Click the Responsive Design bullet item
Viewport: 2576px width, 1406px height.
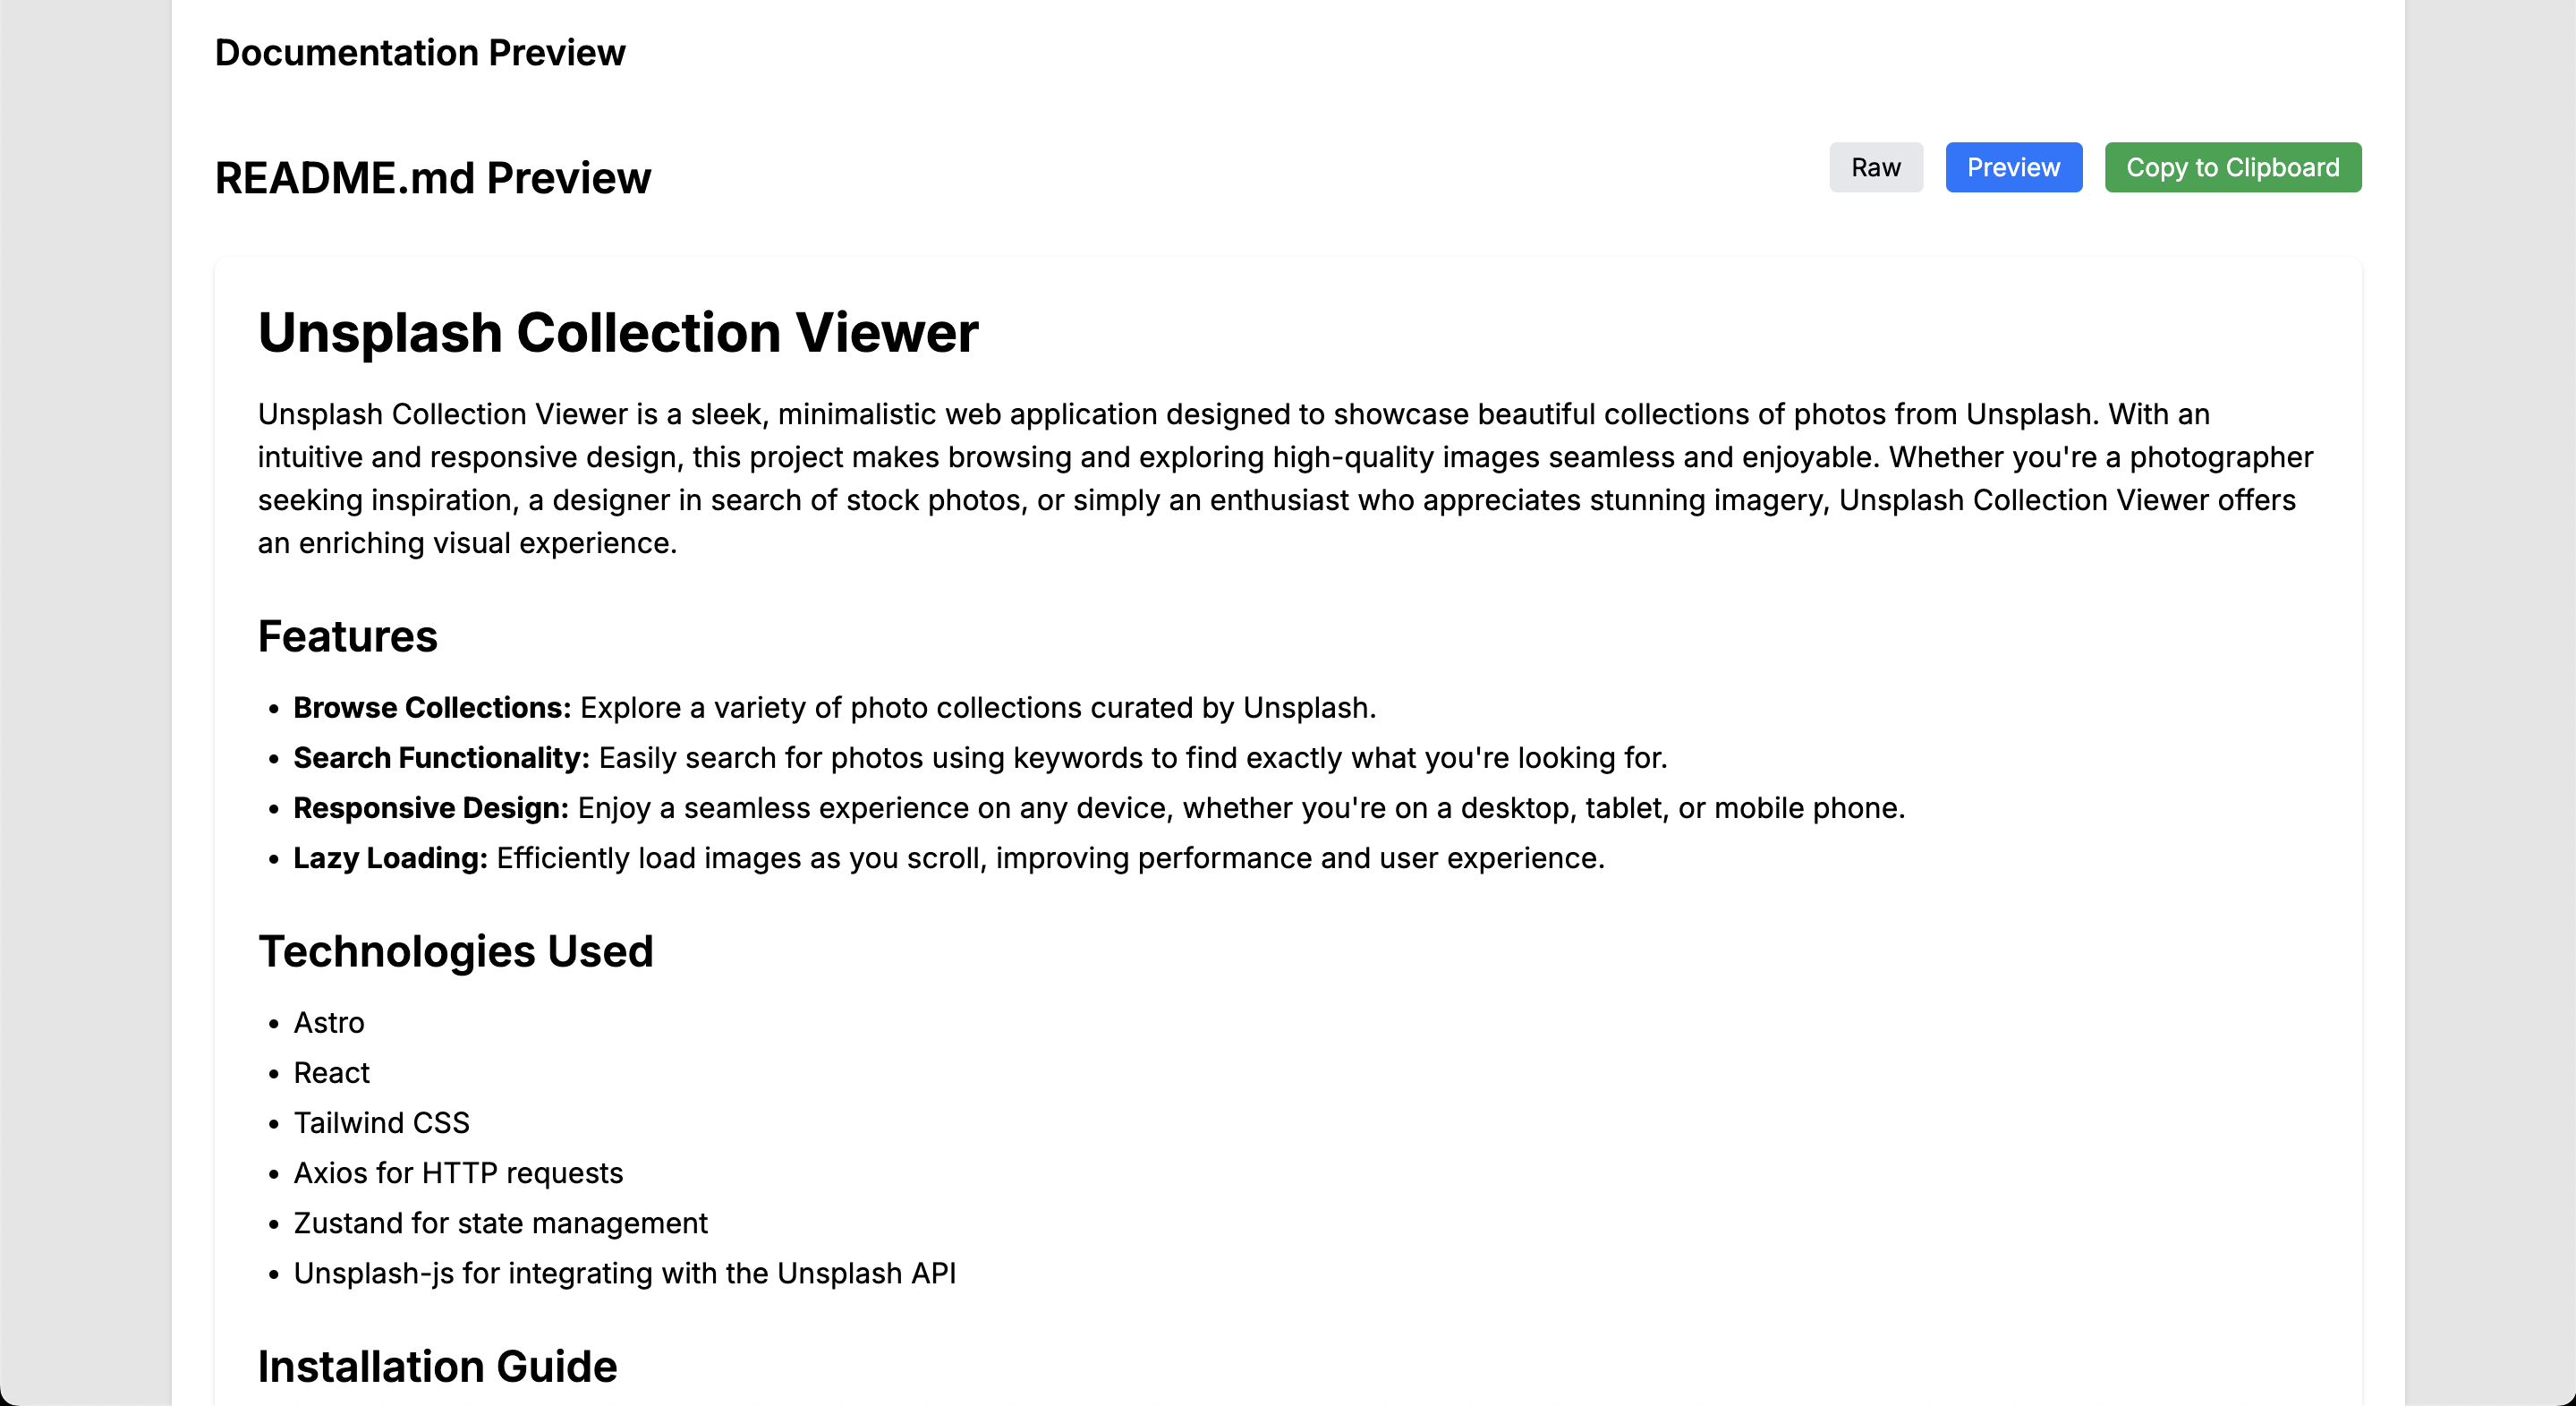(1099, 808)
